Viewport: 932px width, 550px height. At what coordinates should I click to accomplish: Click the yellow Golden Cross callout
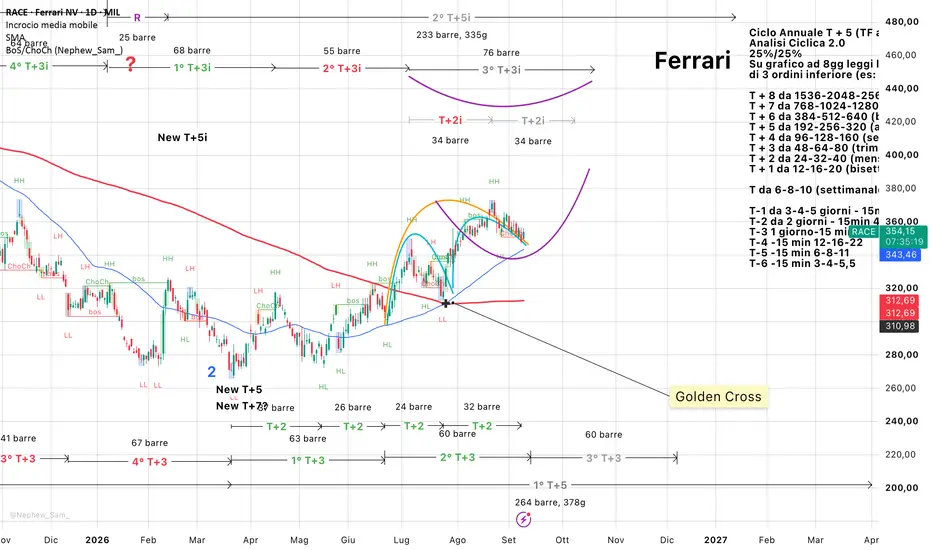[719, 397]
